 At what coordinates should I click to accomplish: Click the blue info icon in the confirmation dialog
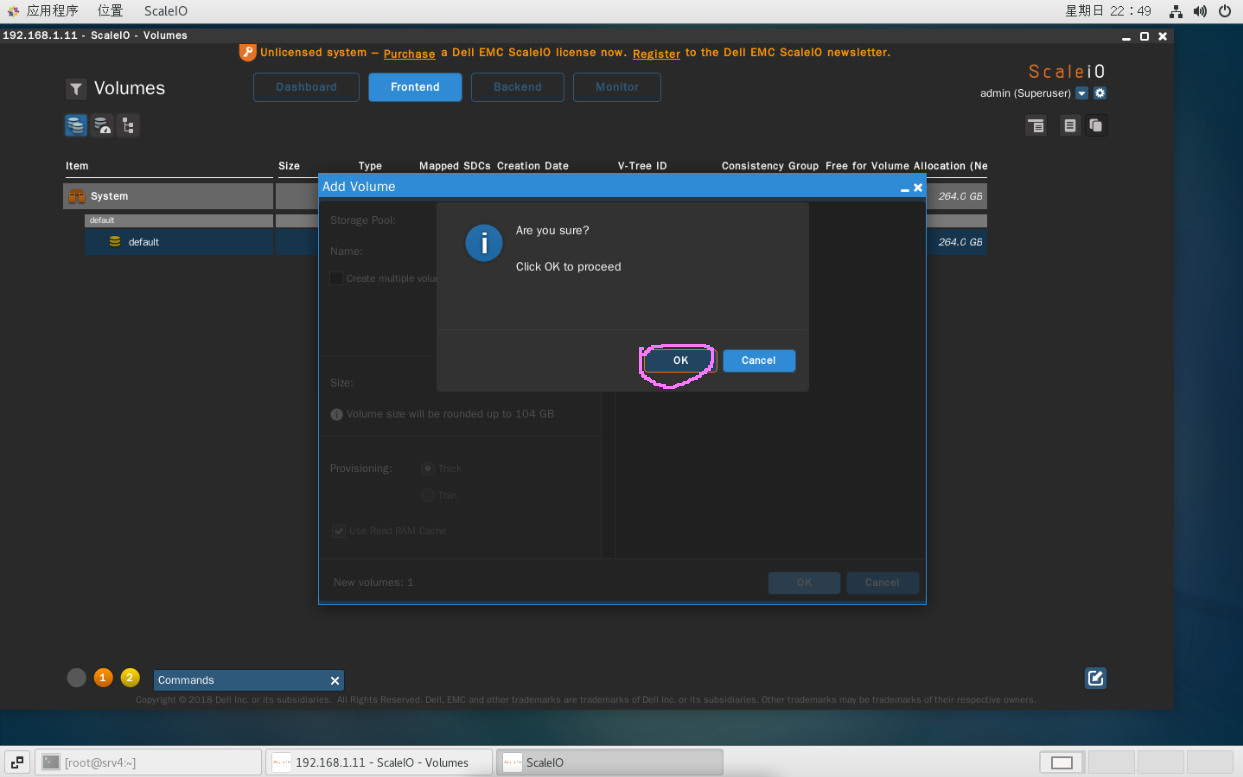tap(484, 242)
